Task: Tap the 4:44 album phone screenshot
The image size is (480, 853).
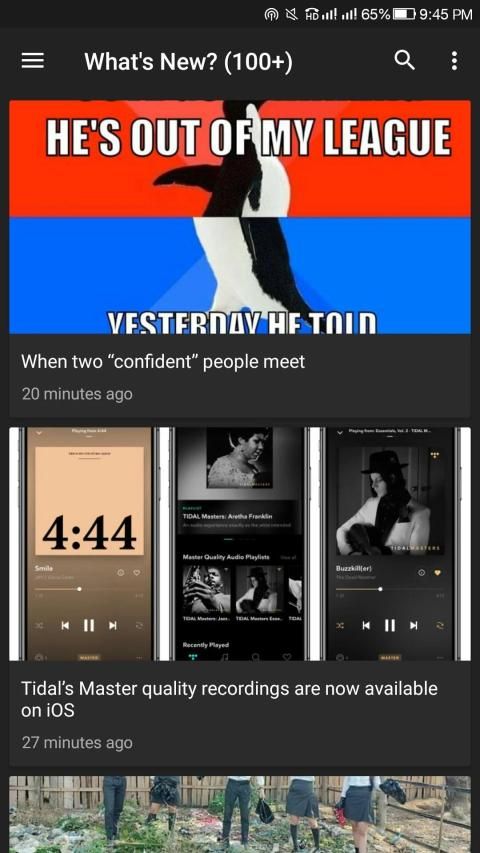Action: [90, 544]
